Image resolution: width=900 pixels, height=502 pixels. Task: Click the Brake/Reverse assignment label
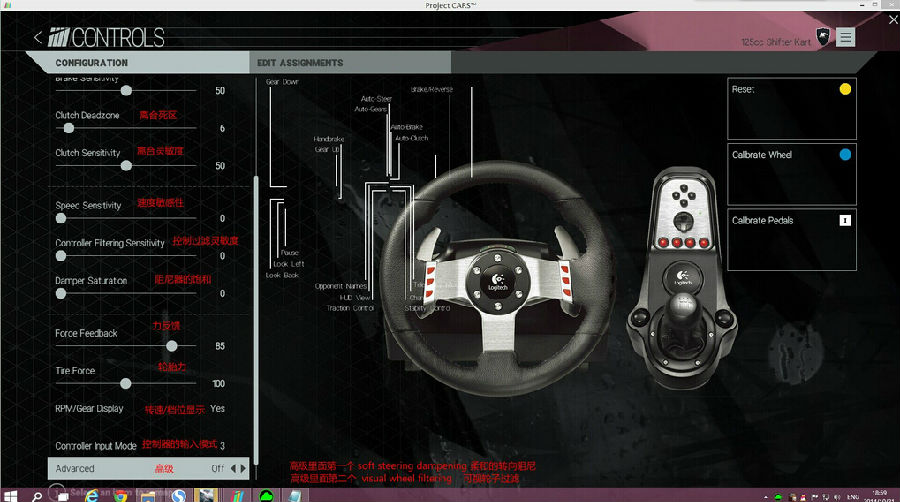coord(432,89)
